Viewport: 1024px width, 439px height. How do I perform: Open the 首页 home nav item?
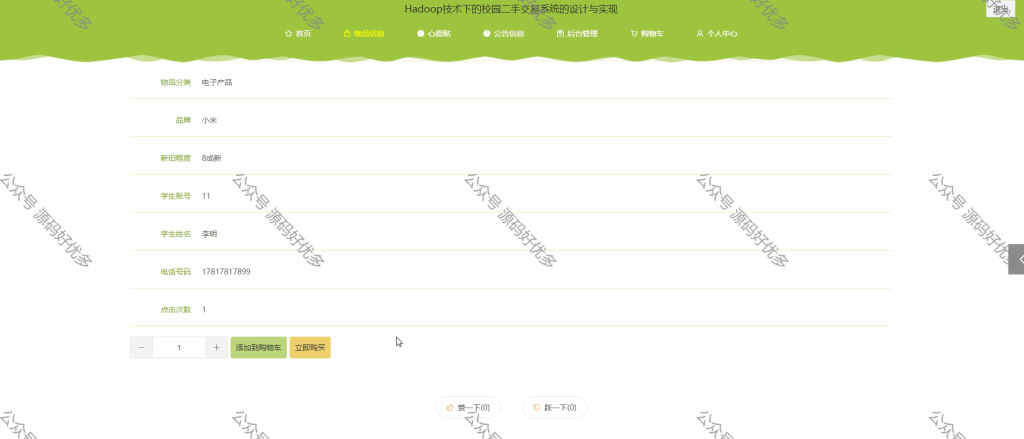tap(298, 33)
